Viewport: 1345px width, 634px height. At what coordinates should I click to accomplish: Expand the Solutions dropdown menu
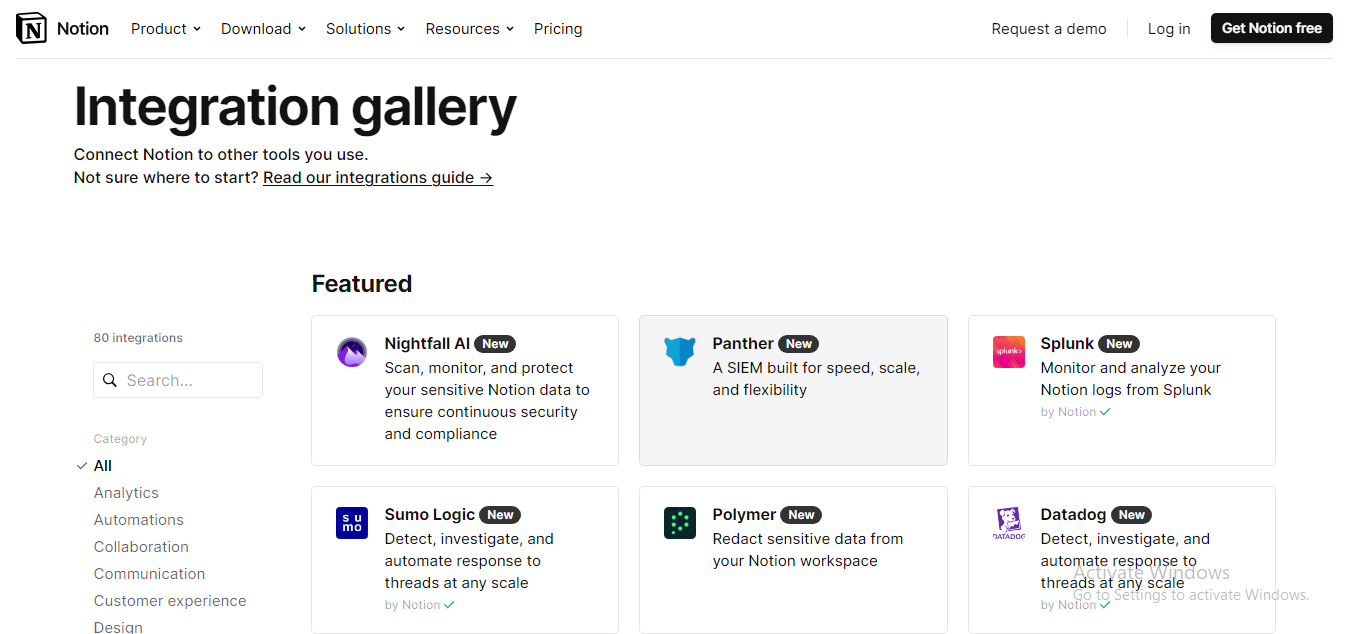click(365, 29)
